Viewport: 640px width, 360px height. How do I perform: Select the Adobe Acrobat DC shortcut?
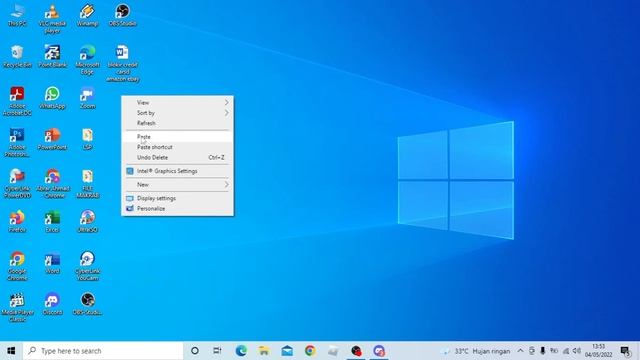click(x=17, y=101)
